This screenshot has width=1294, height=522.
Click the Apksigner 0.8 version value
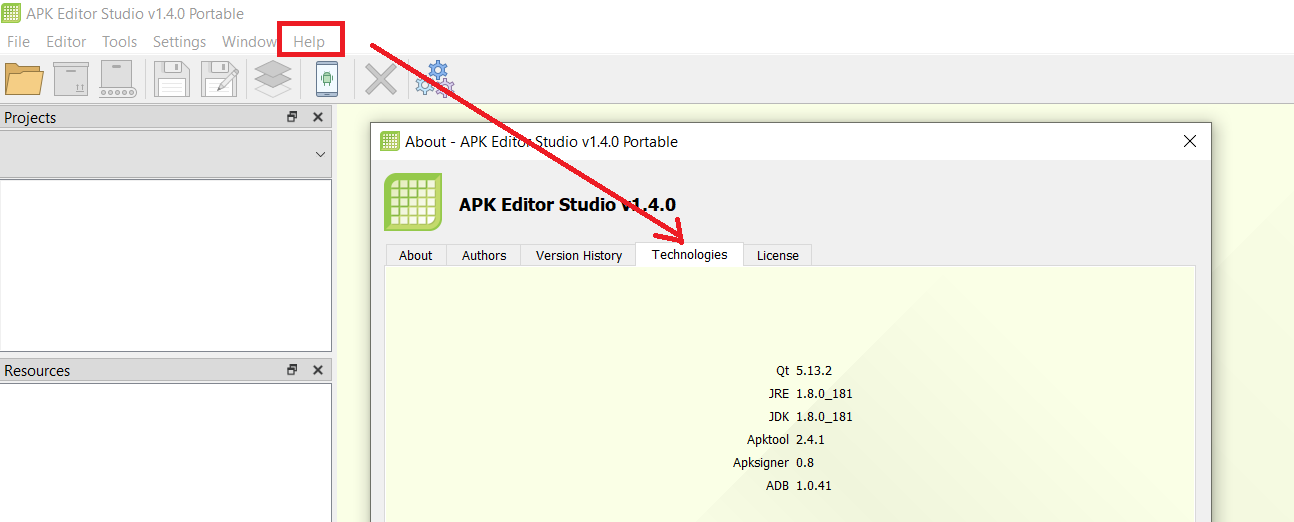(805, 462)
